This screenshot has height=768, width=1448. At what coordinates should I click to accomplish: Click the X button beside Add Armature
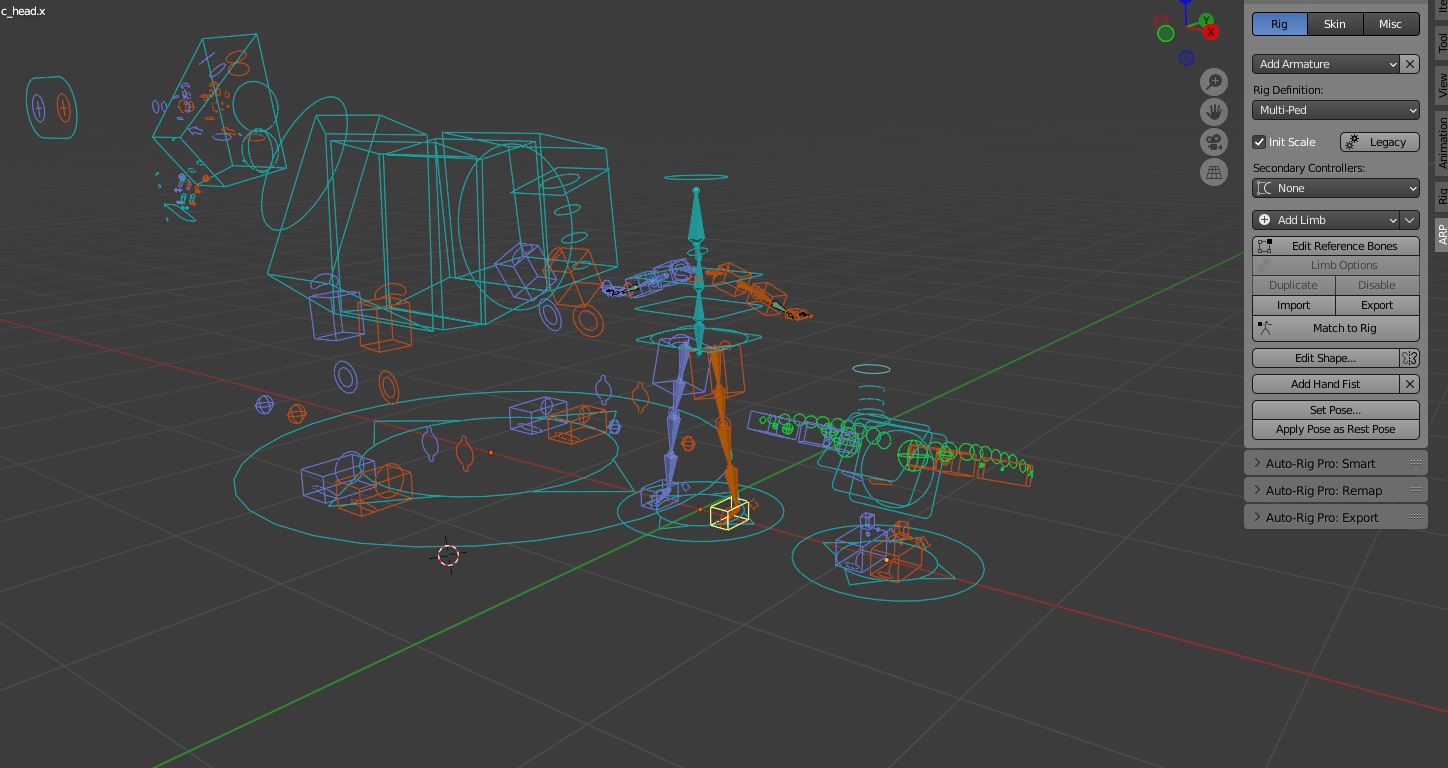click(x=1410, y=64)
